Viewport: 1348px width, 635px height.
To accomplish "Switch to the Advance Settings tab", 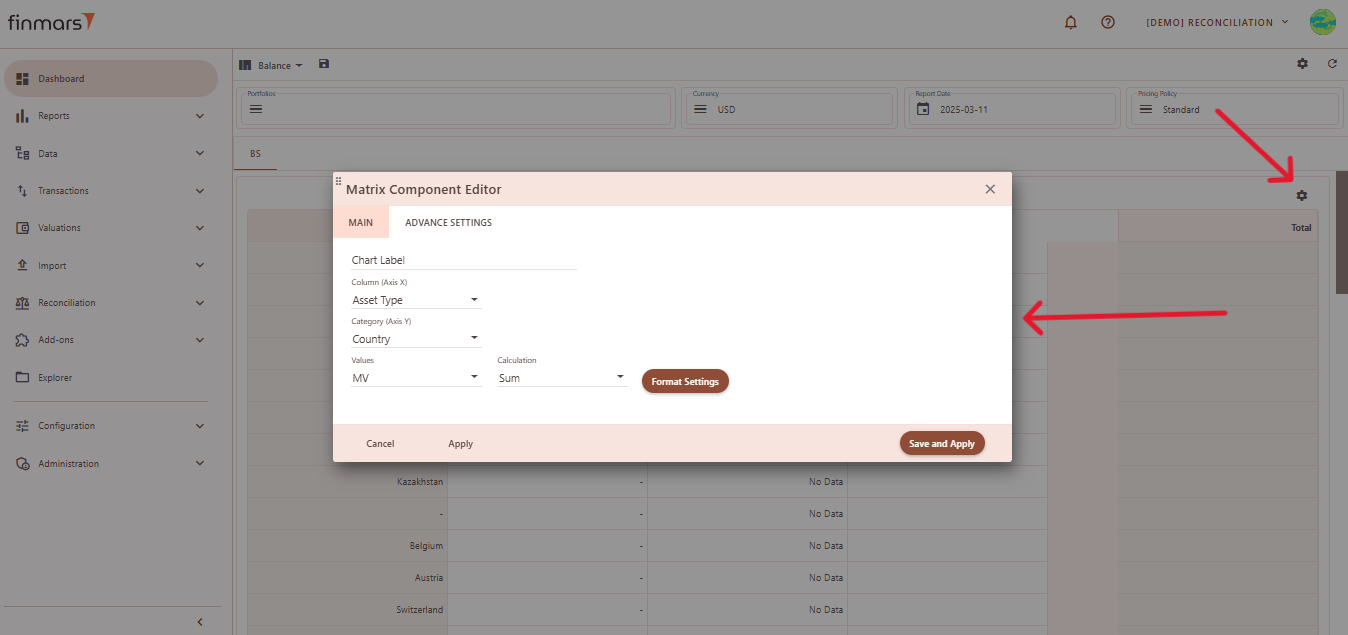I will click(x=448, y=222).
